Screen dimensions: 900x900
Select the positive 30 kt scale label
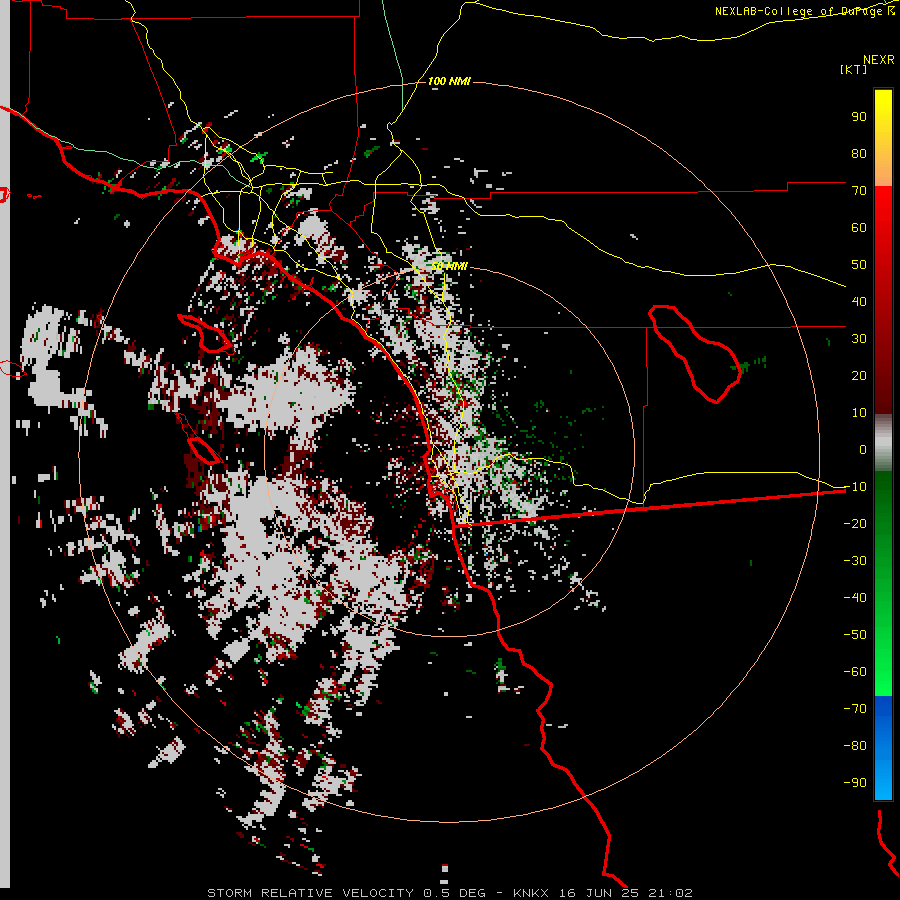(859, 339)
